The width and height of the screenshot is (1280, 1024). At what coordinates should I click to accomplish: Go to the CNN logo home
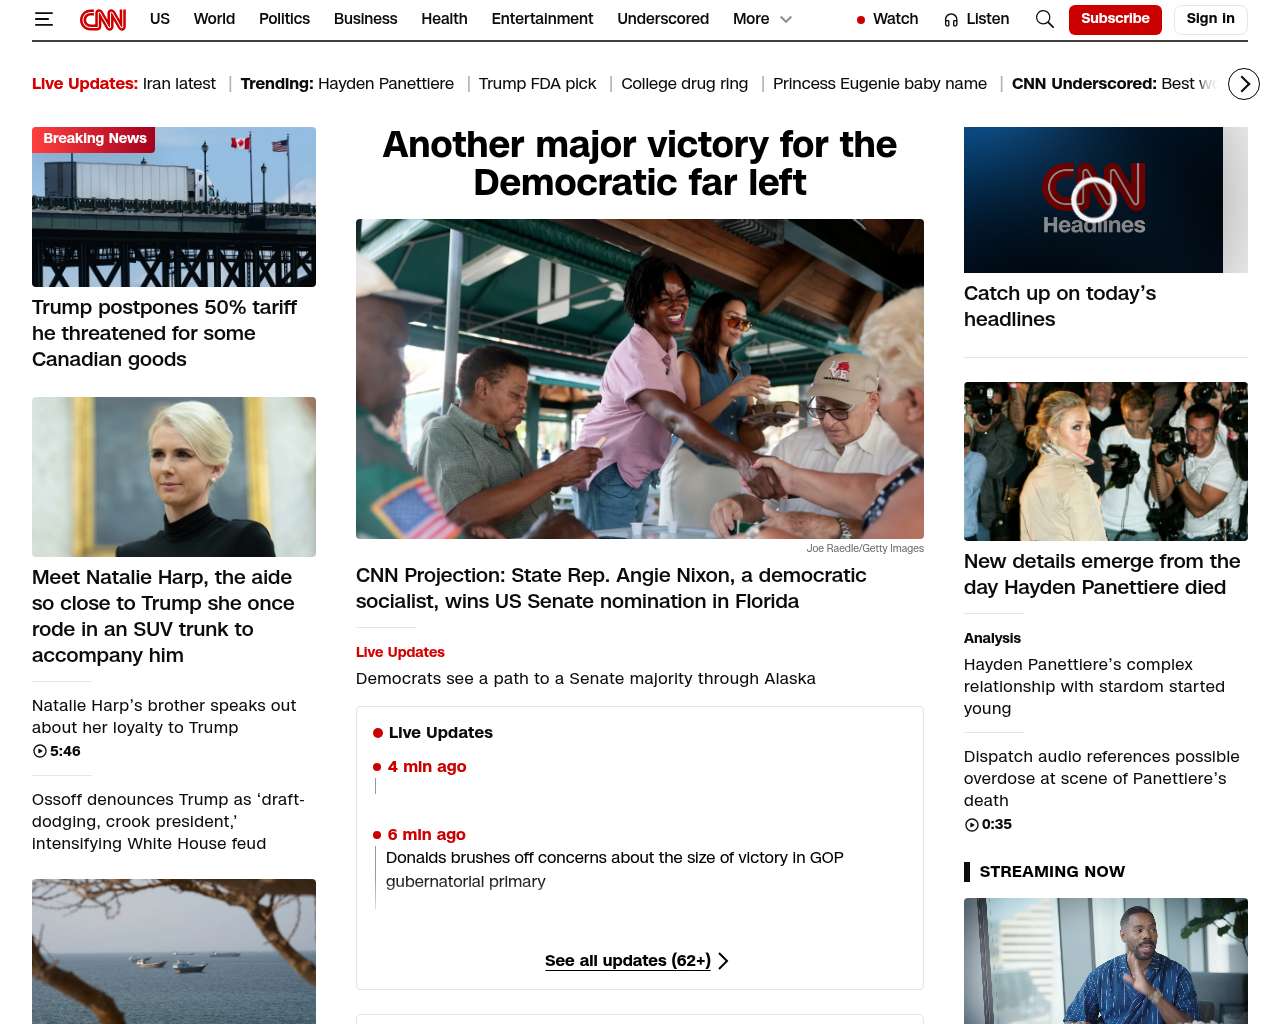tap(103, 19)
